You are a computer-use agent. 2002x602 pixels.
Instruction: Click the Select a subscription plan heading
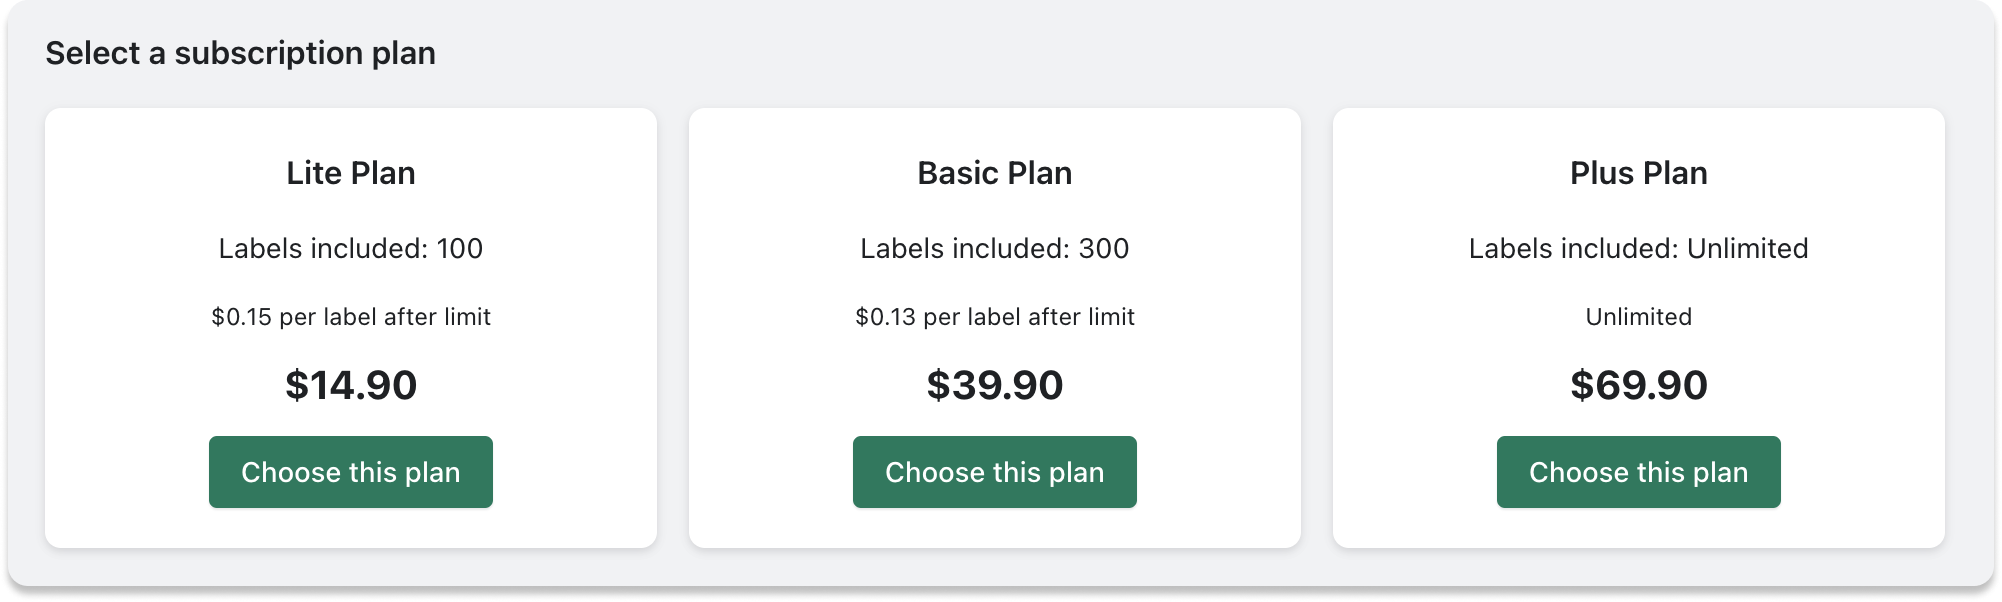(x=242, y=53)
